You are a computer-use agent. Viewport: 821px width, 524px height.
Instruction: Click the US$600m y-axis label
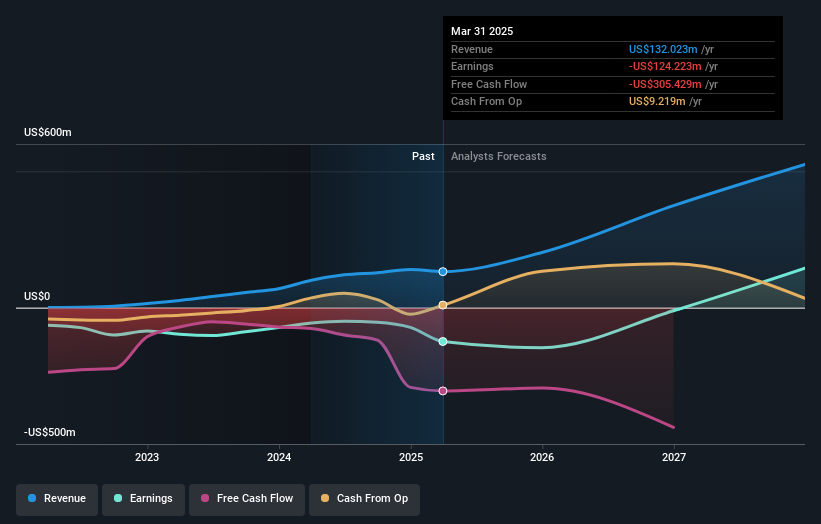coord(48,132)
